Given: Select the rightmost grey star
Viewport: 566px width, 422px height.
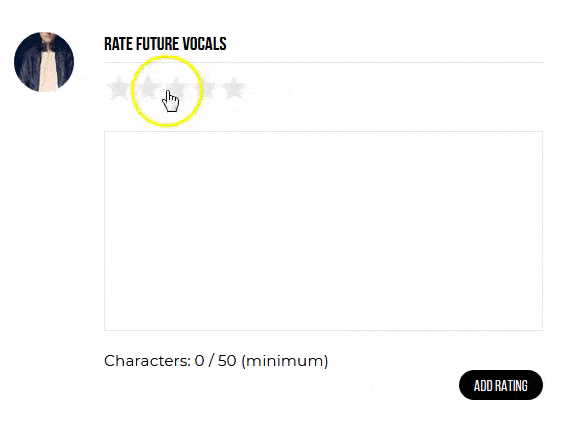Looking at the screenshot, I should tap(234, 88).
